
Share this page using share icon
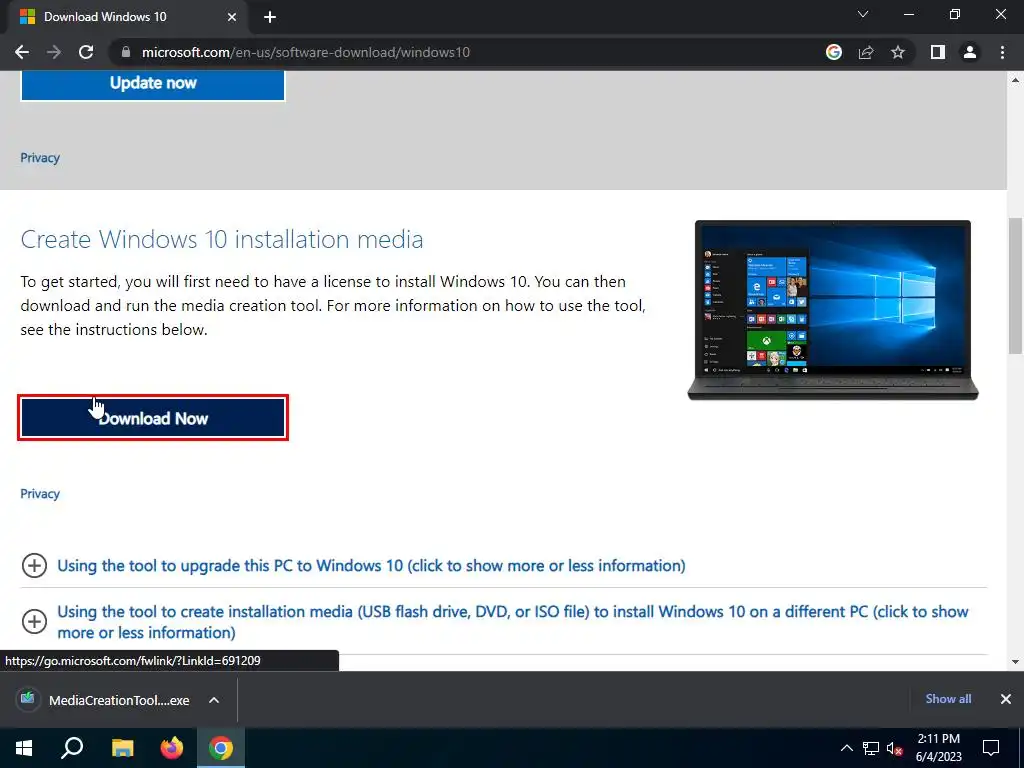(866, 52)
